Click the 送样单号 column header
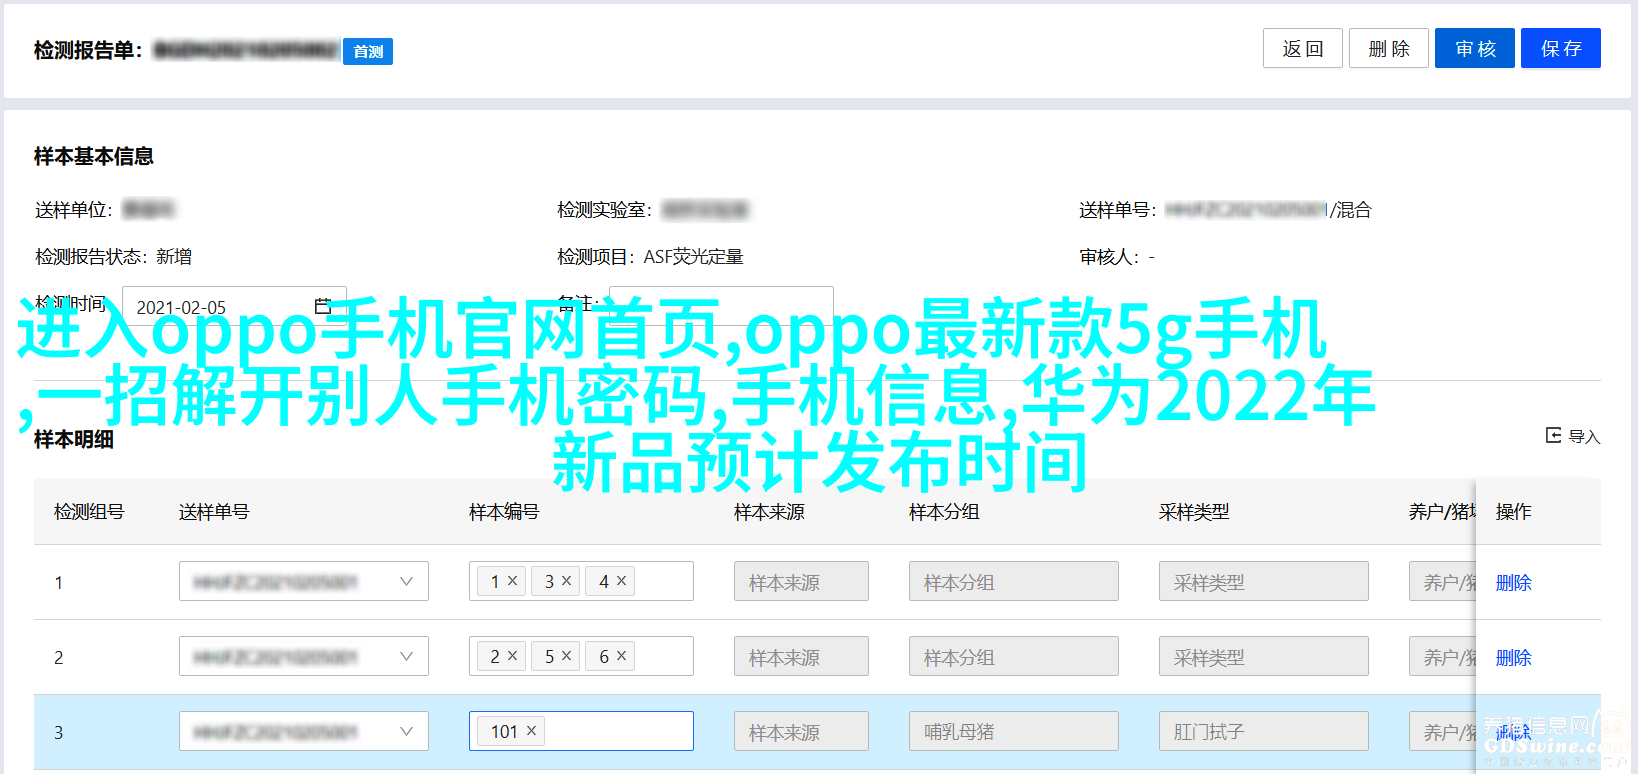This screenshot has height=774, width=1638. pyautogui.click(x=214, y=512)
